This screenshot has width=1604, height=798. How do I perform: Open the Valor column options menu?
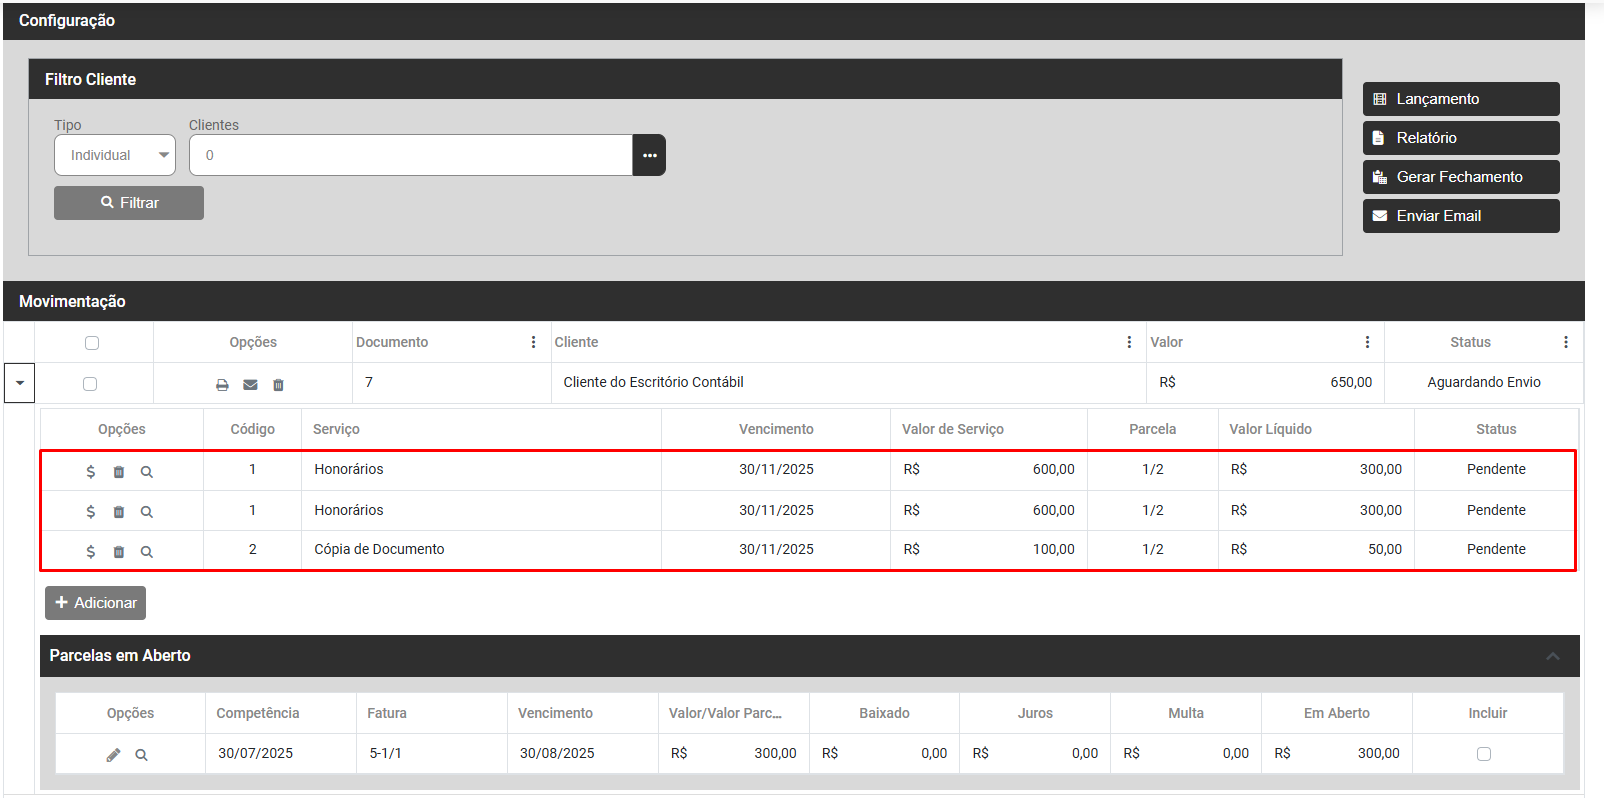[1367, 342]
